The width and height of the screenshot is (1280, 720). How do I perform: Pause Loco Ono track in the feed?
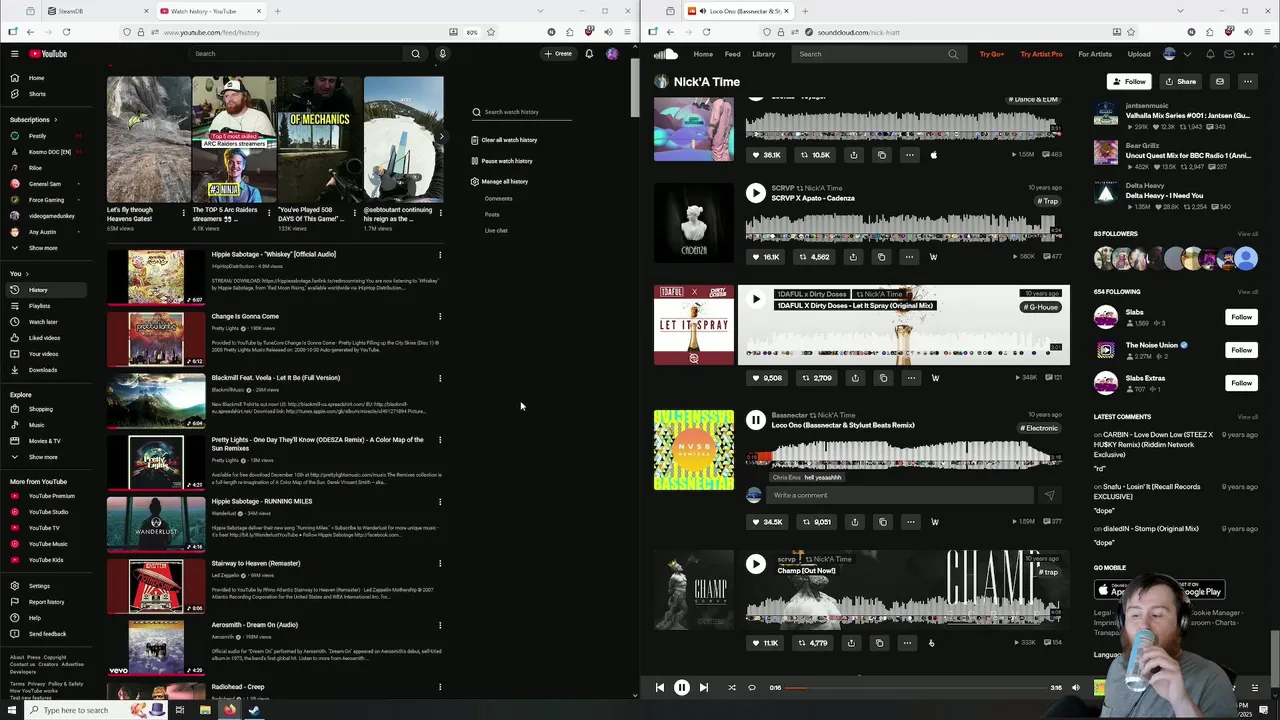[x=756, y=421]
